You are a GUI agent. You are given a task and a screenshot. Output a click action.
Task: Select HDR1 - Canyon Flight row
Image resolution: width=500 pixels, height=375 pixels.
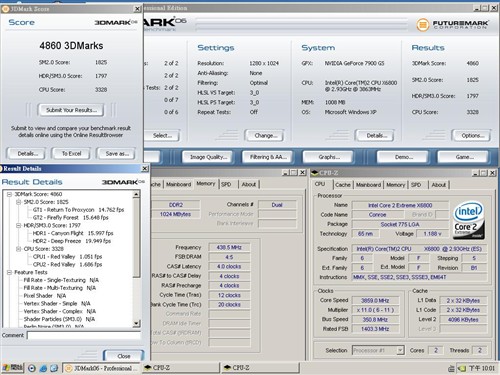73,233
